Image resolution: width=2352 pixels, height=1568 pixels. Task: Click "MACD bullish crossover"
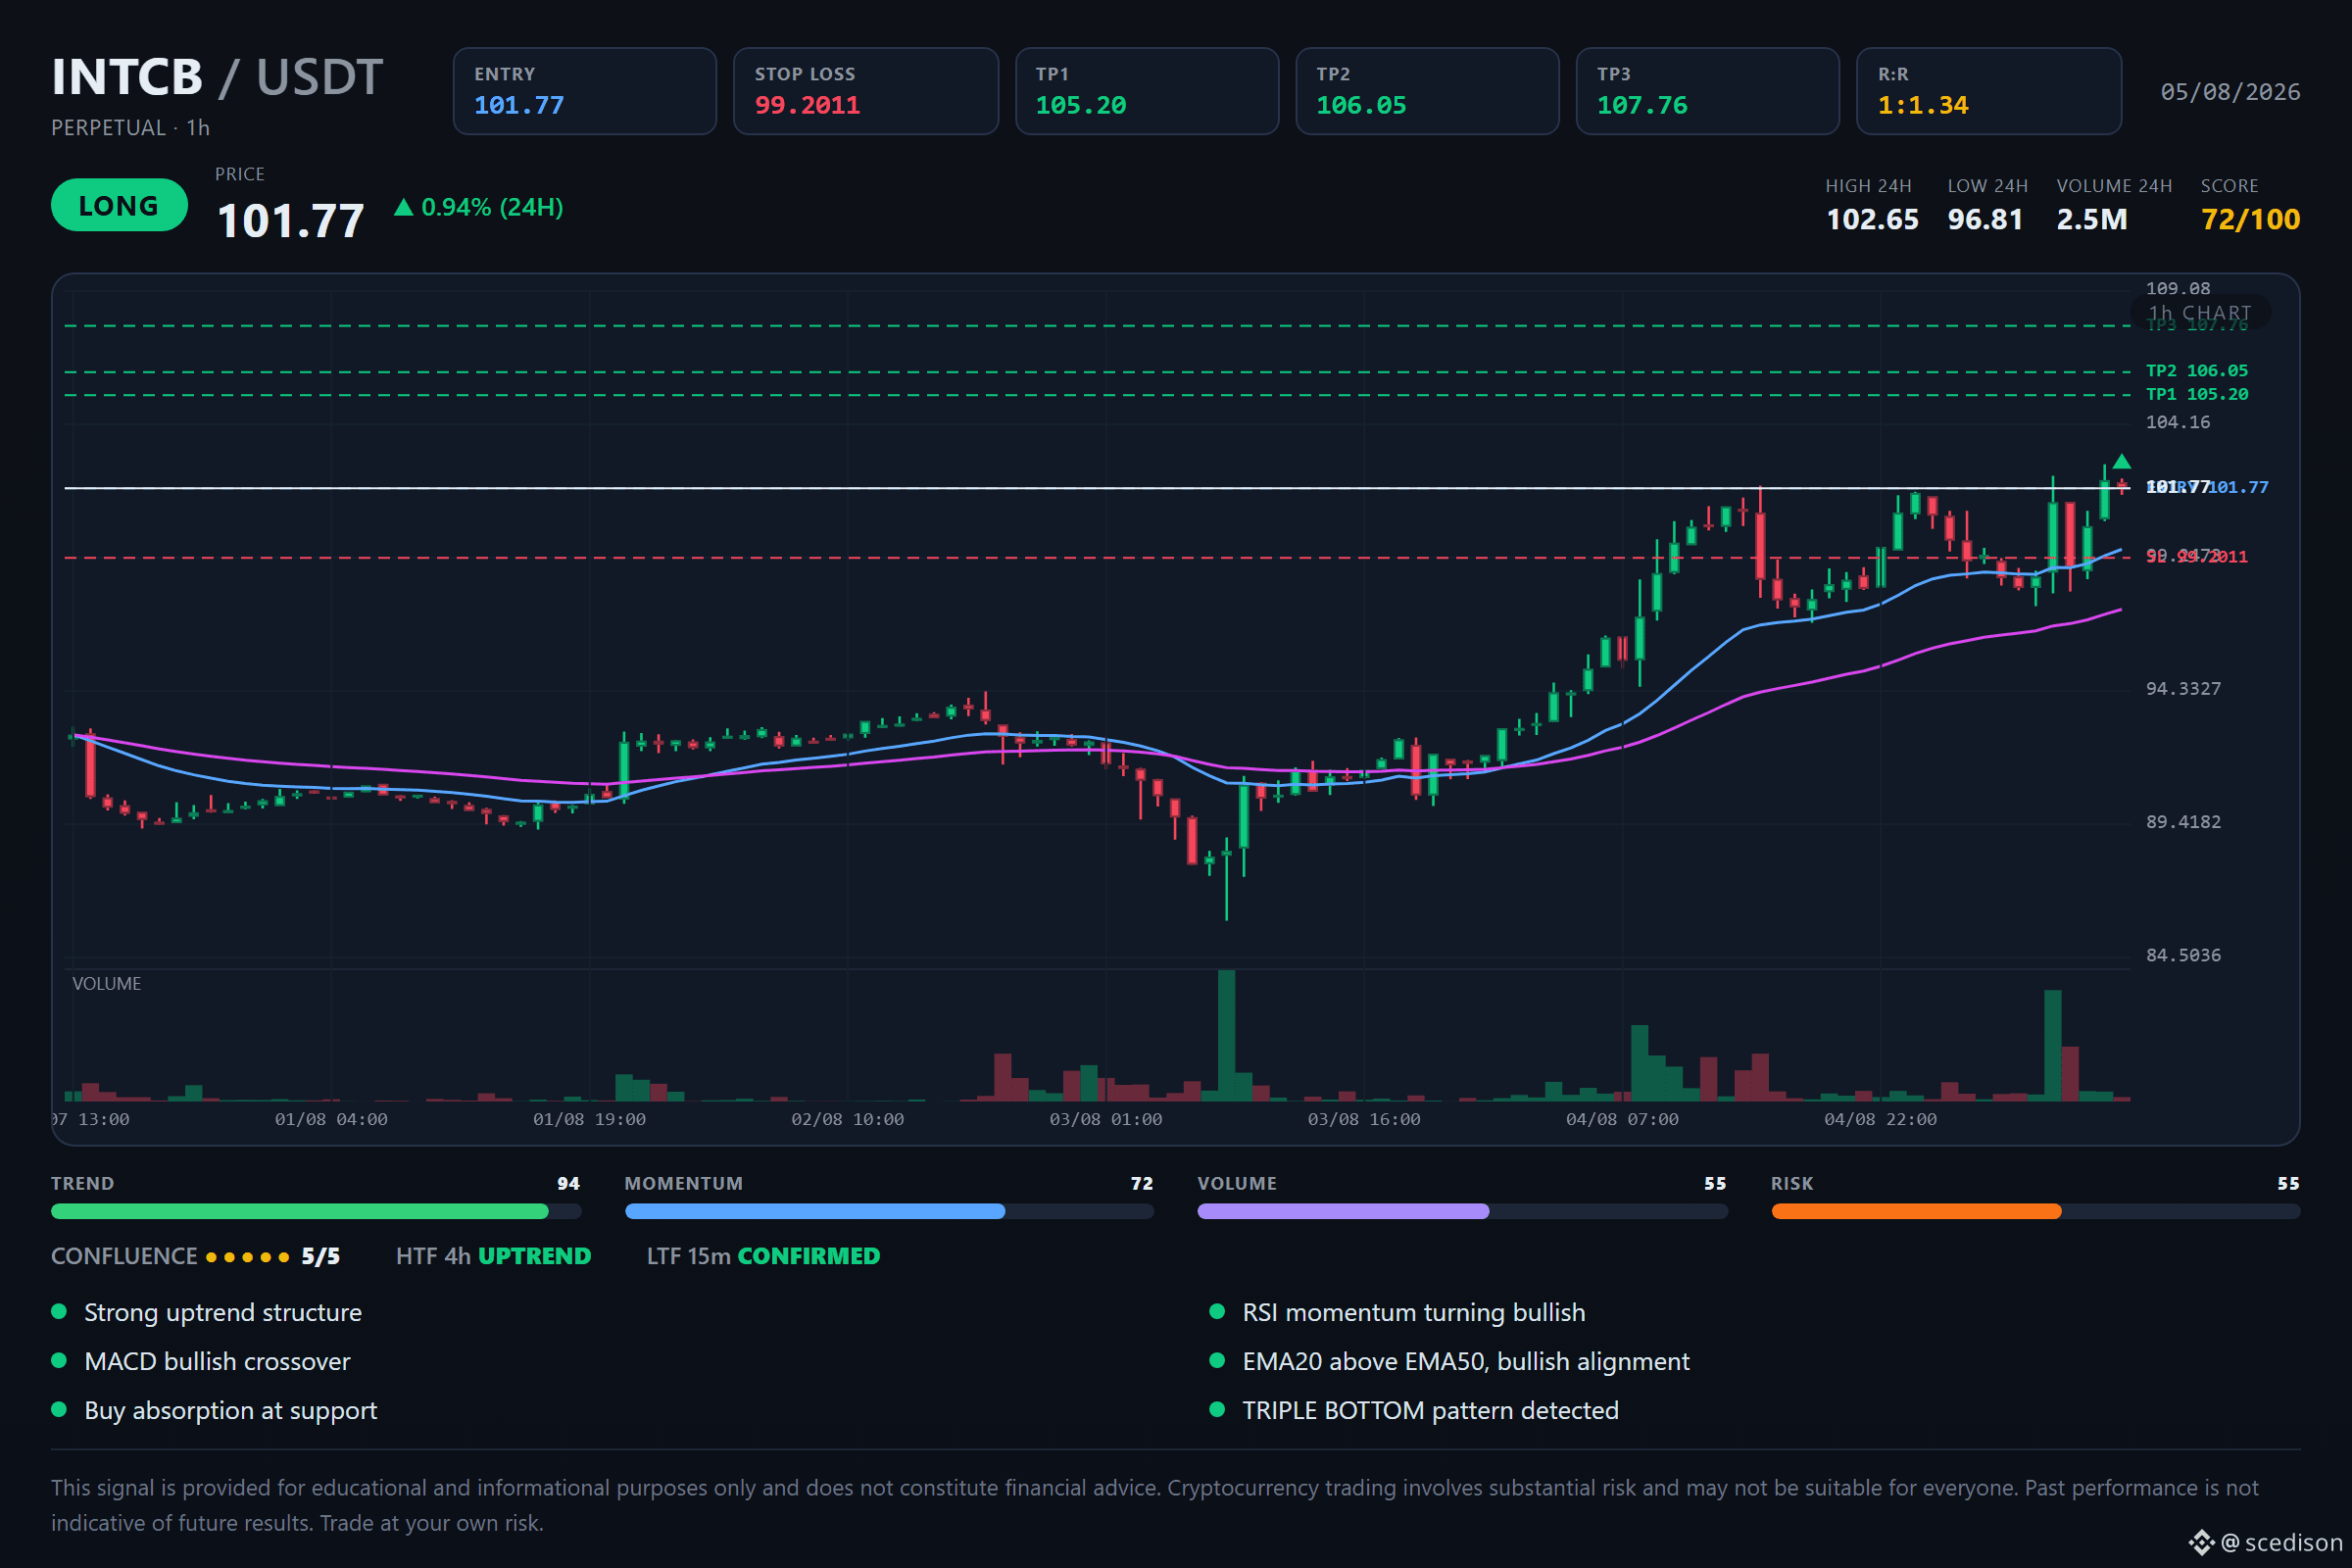(217, 1362)
